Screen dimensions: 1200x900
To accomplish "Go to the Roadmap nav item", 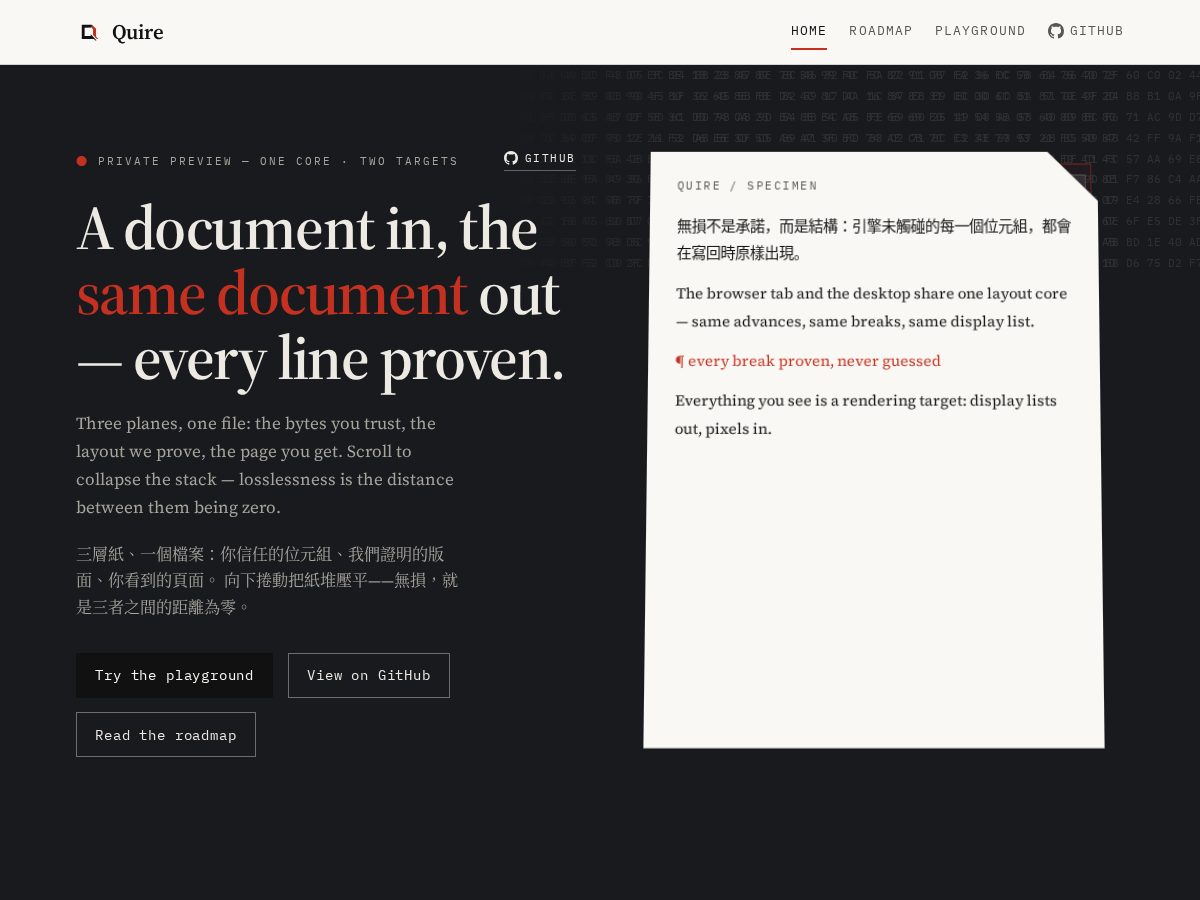I will coord(881,31).
